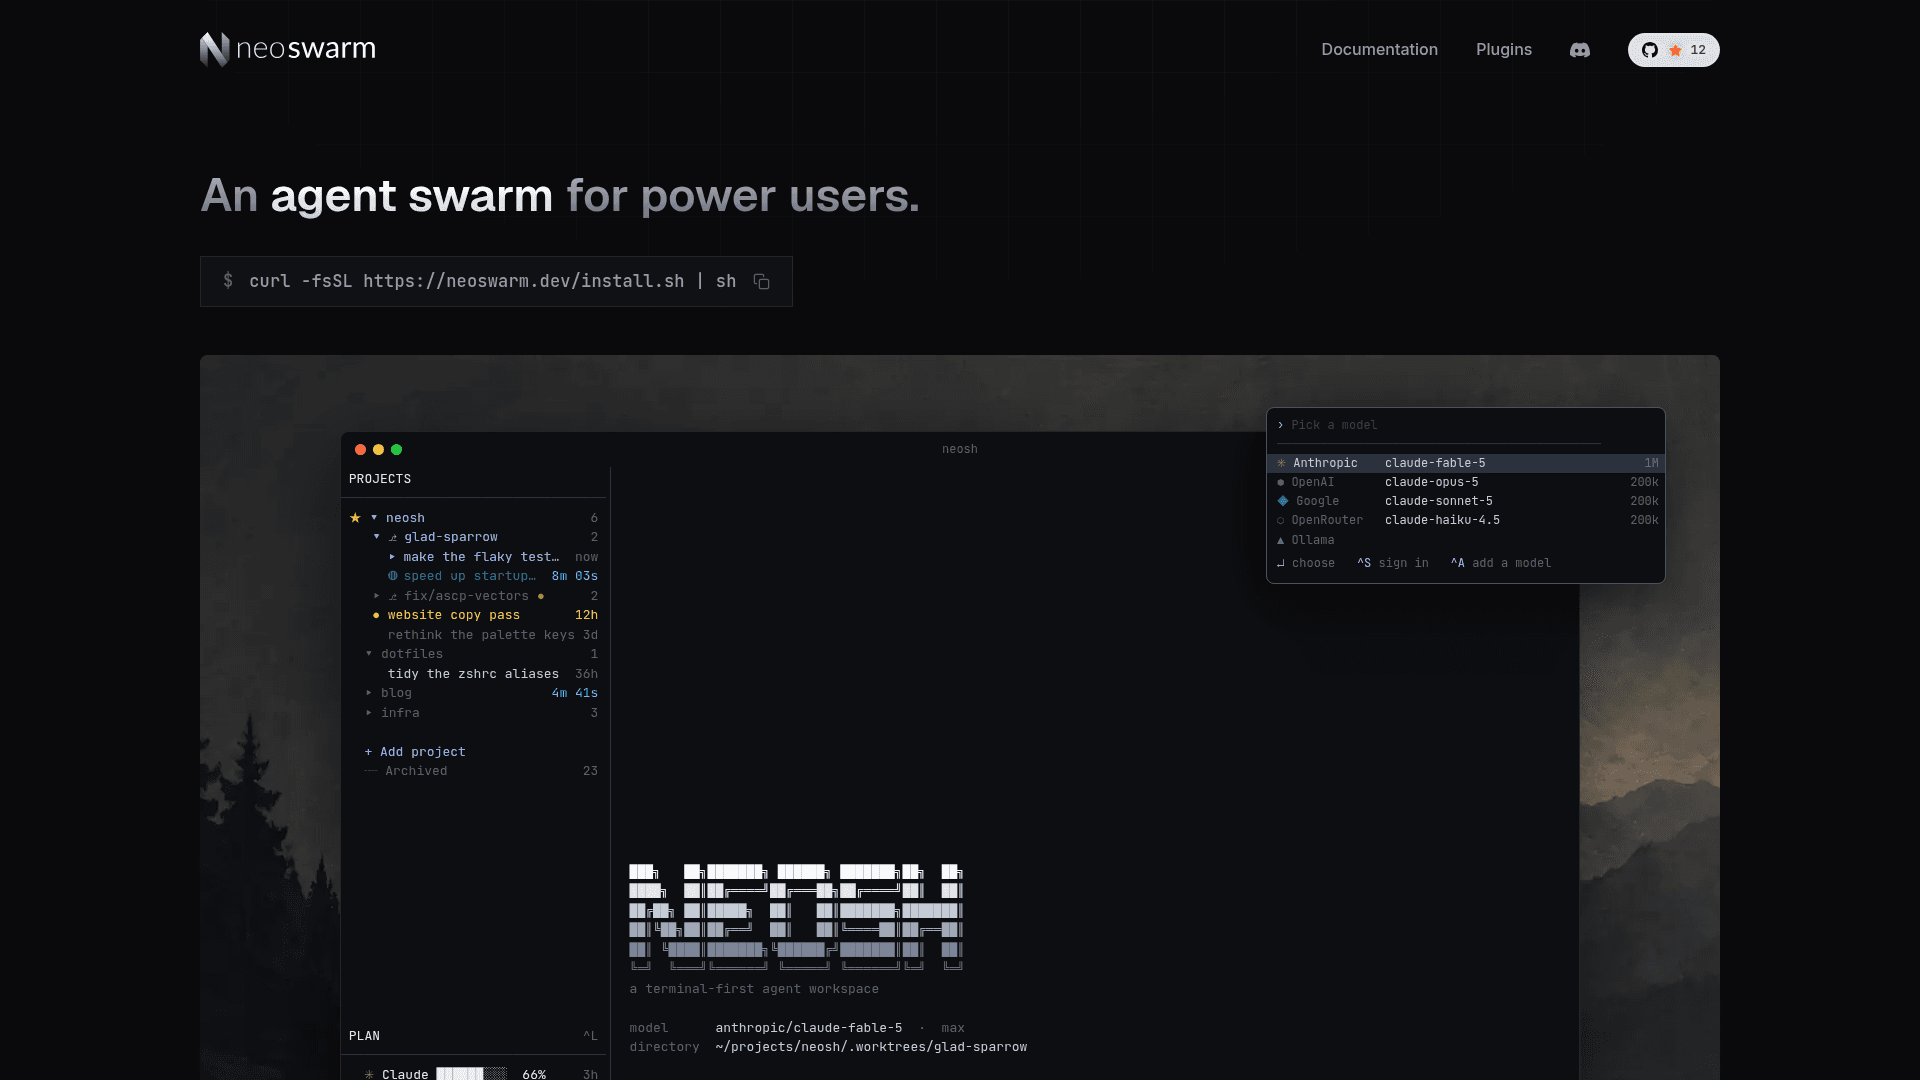Collapse the glad-sparrow branch arrow
The image size is (1920, 1080).
coord(377,537)
